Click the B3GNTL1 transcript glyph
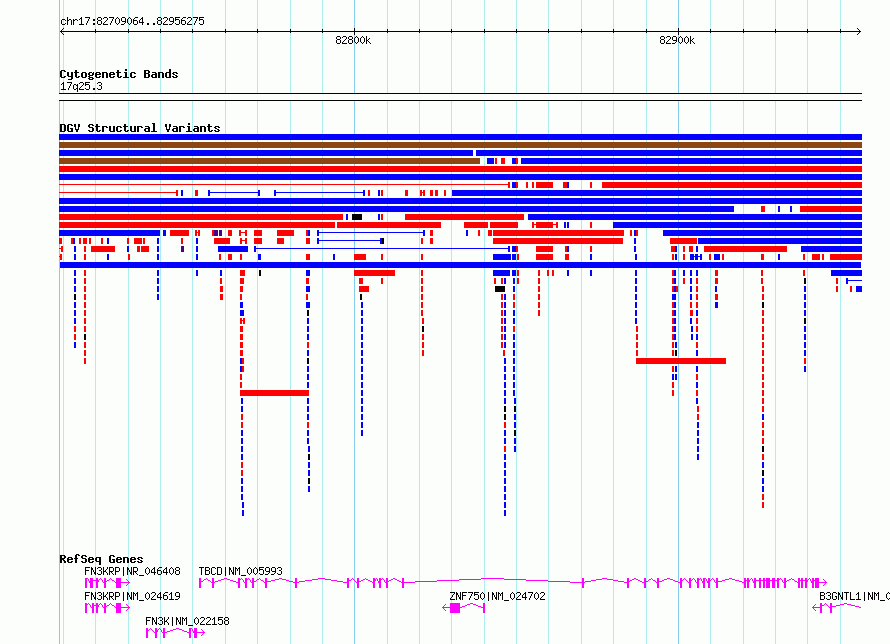 coord(837,608)
